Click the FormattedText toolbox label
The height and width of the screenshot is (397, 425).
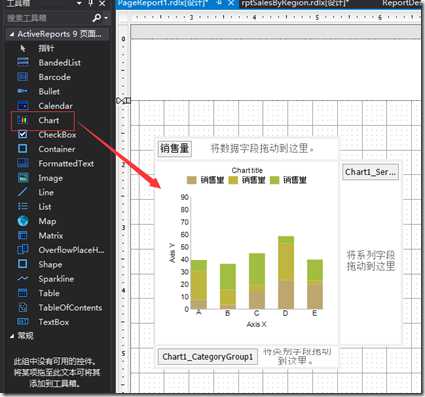click(x=66, y=164)
